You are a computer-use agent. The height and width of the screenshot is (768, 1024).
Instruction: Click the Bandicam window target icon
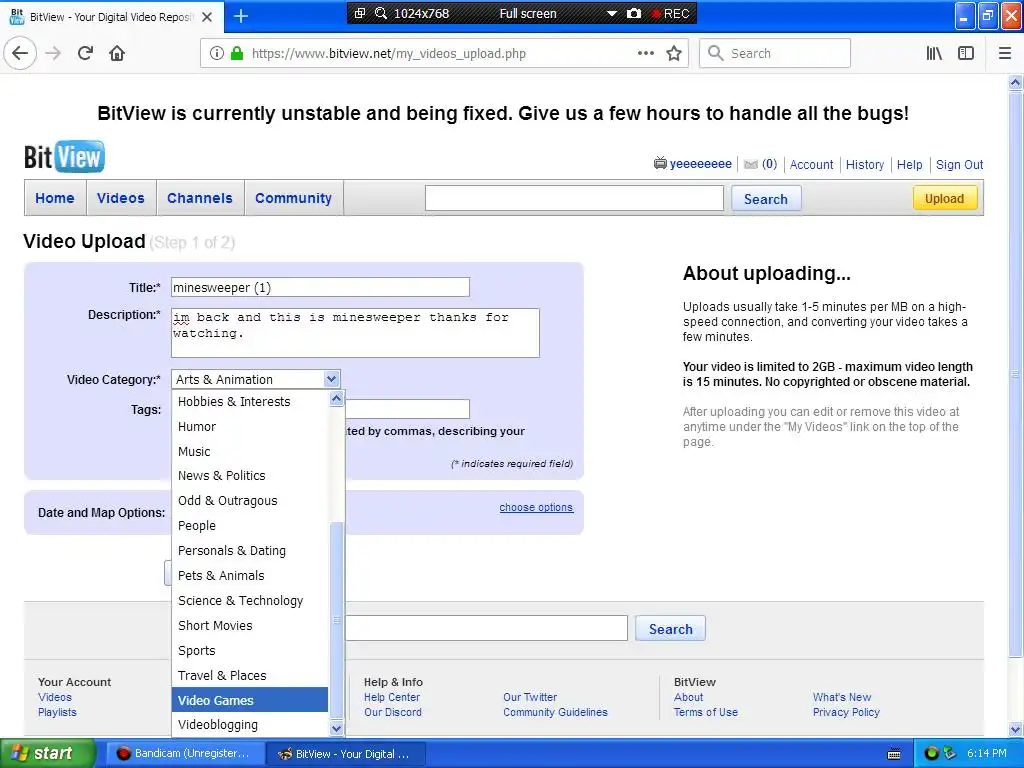tap(360, 13)
